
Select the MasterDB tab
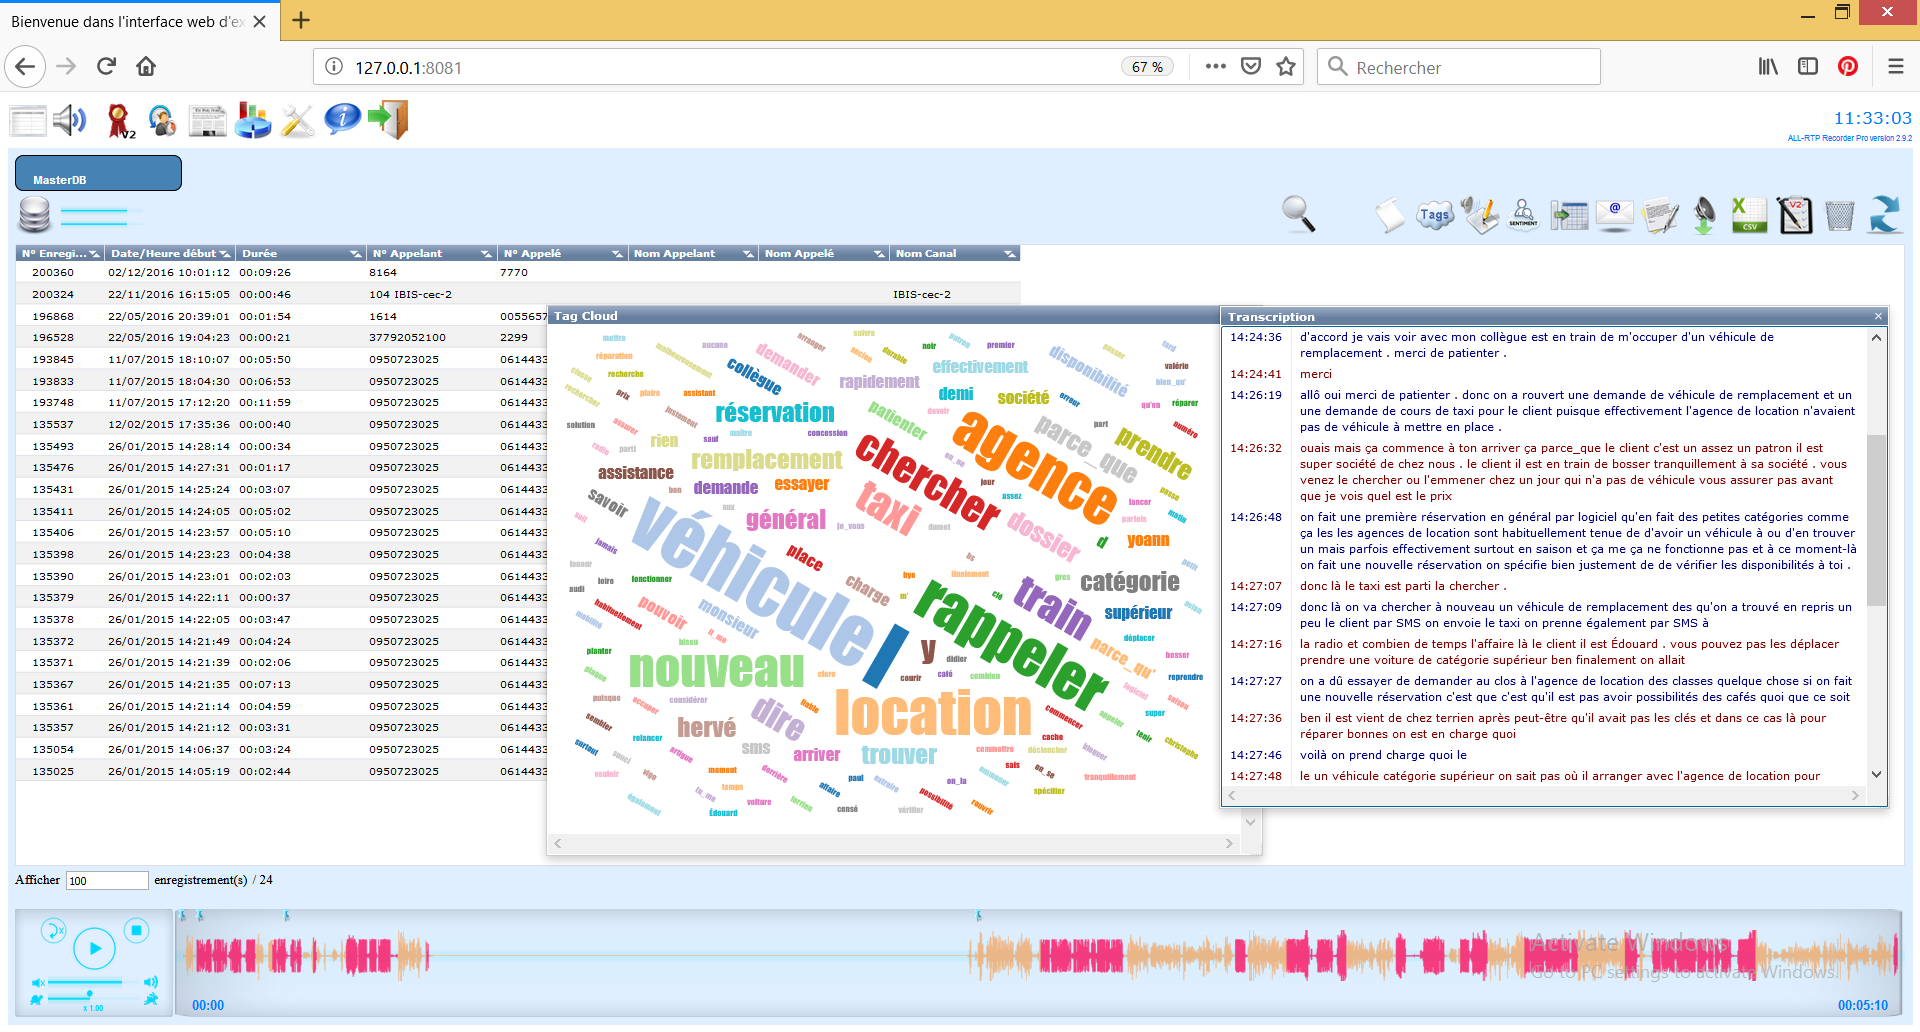coord(98,173)
